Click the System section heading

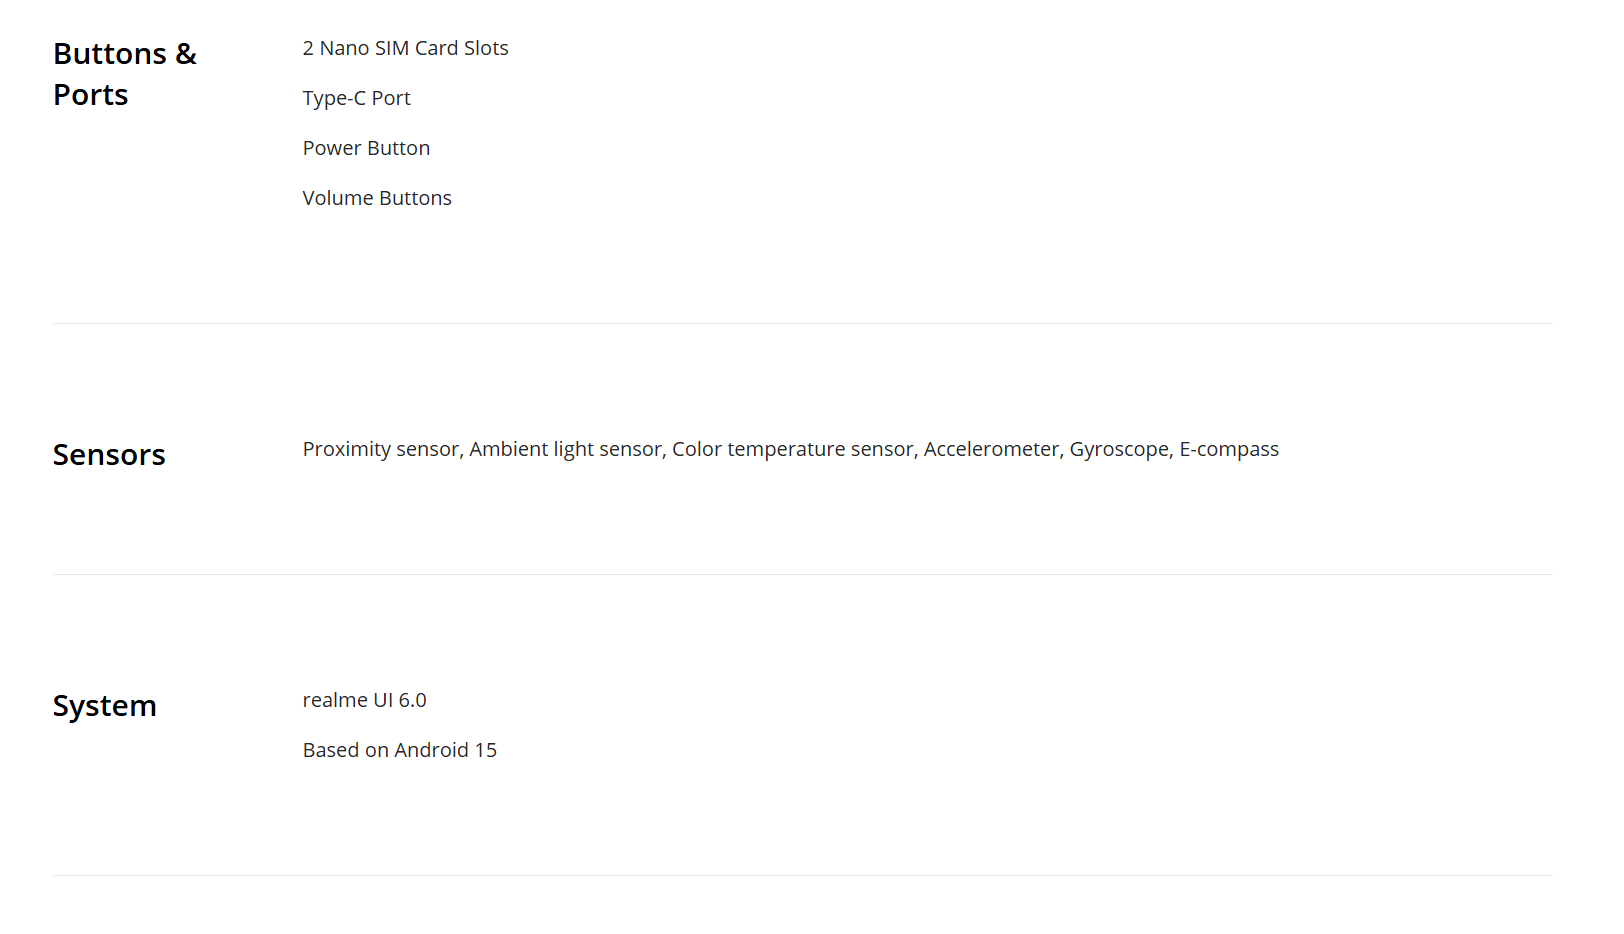click(x=105, y=706)
